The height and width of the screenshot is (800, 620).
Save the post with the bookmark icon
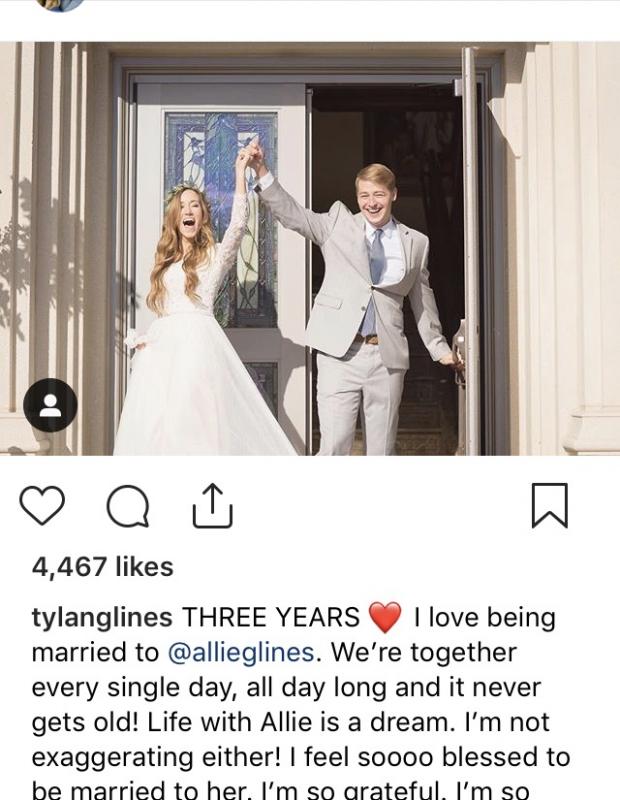pyautogui.click(x=550, y=505)
